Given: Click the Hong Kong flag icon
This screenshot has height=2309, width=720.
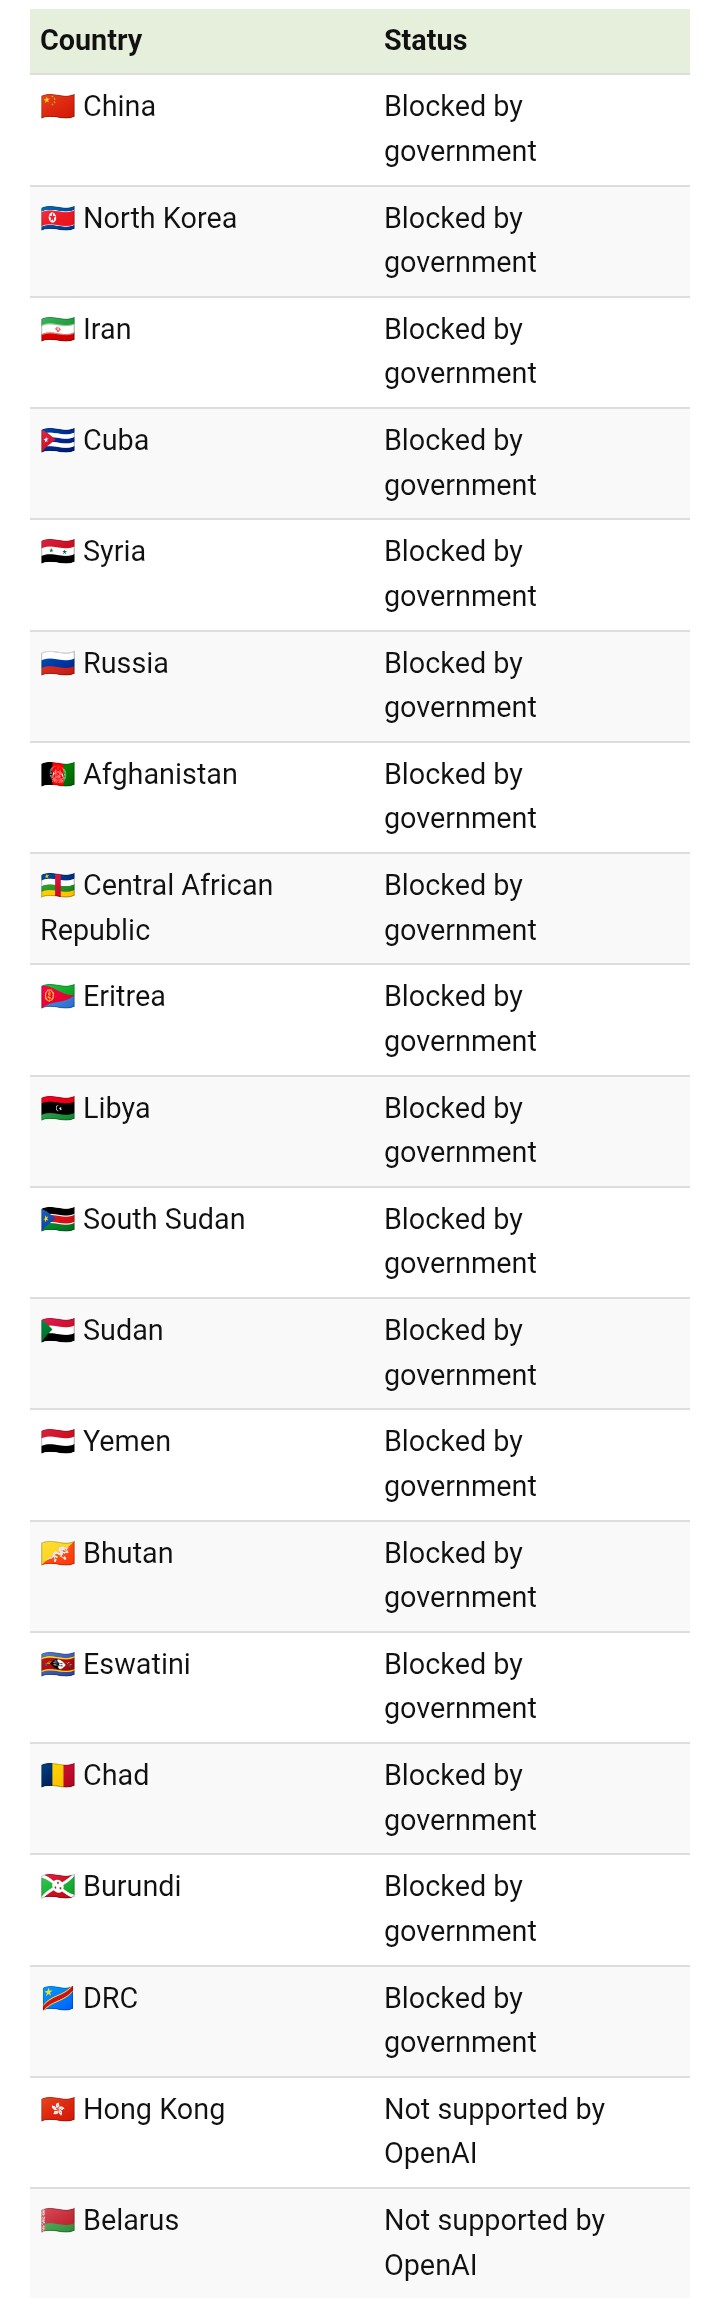Looking at the screenshot, I should tap(58, 2109).
